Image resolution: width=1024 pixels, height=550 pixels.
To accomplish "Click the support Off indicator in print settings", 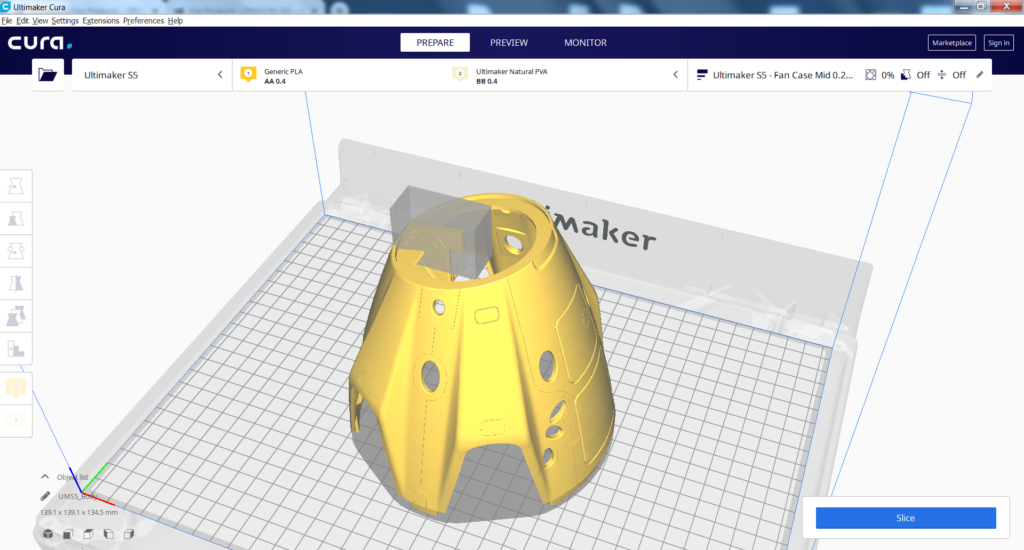I will (x=915, y=75).
